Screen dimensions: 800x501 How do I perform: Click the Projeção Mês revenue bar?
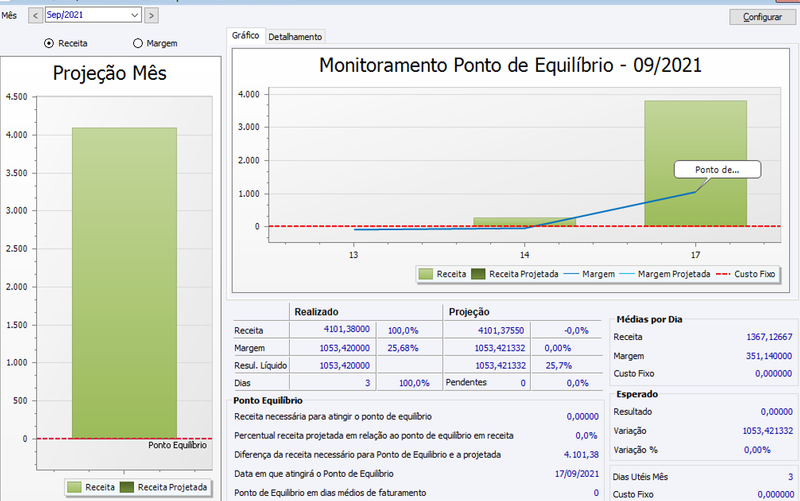[124, 283]
